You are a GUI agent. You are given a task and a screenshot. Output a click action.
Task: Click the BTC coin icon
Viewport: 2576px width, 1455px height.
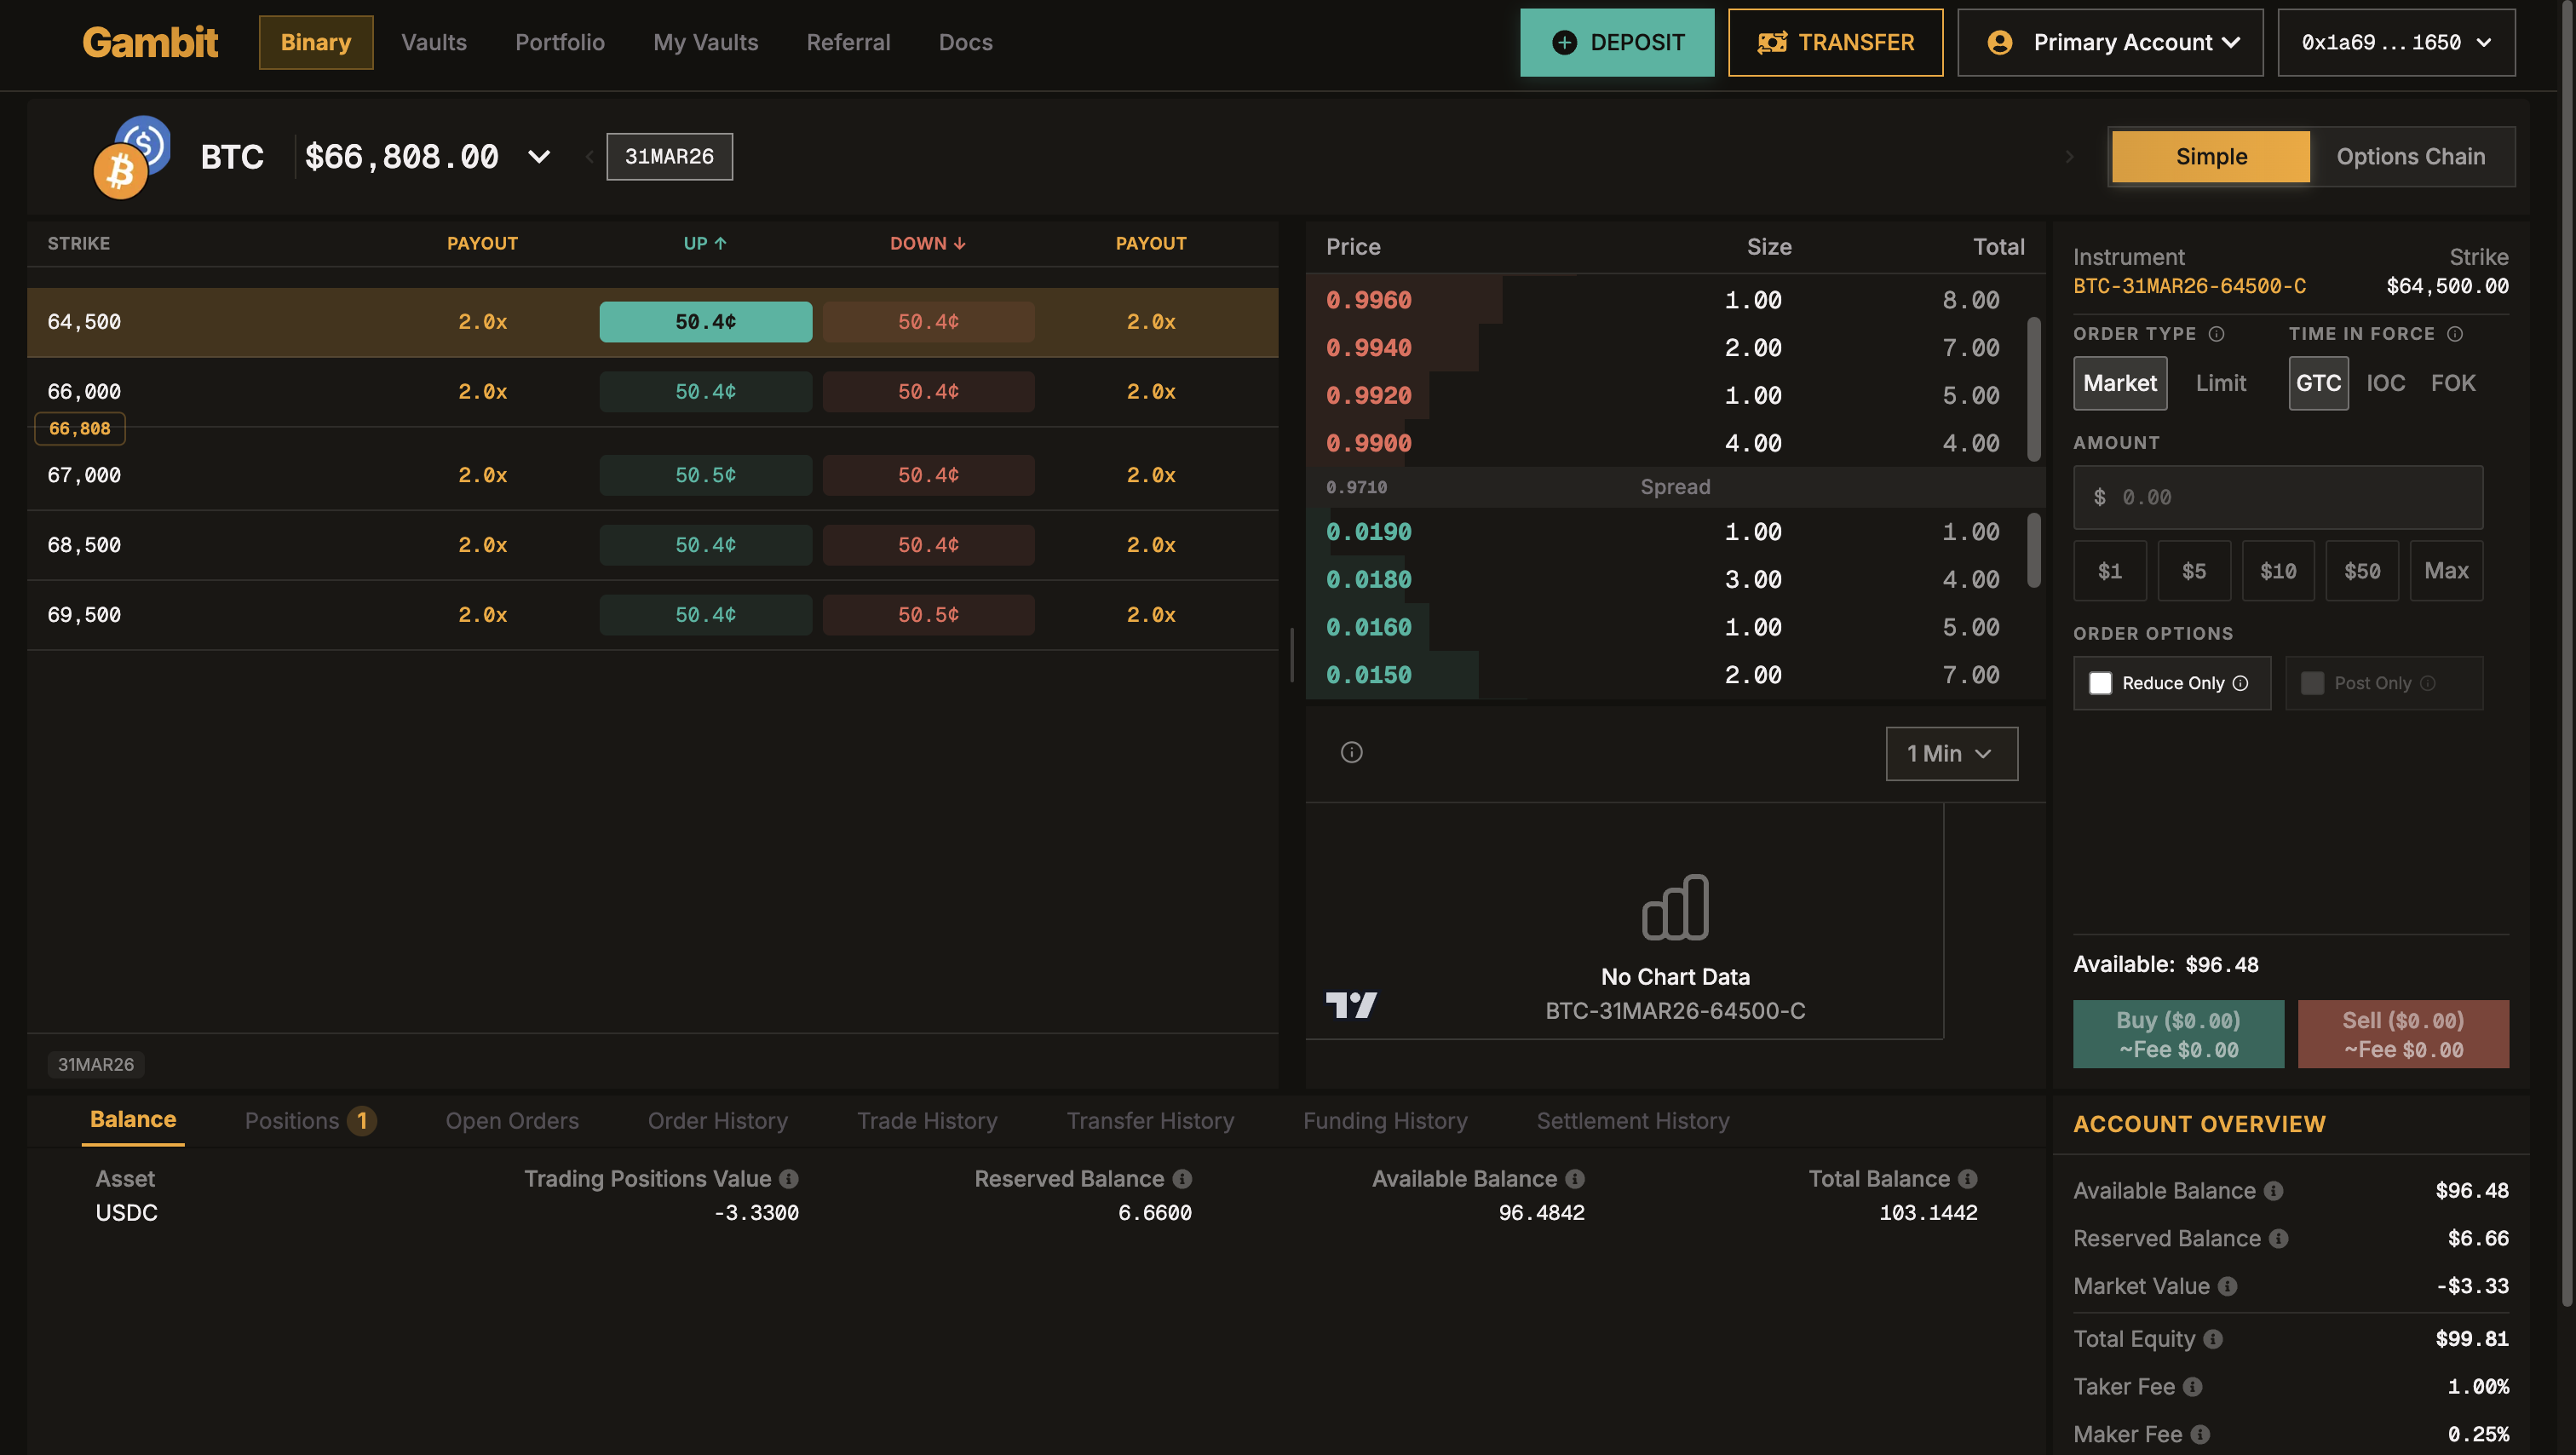point(120,171)
